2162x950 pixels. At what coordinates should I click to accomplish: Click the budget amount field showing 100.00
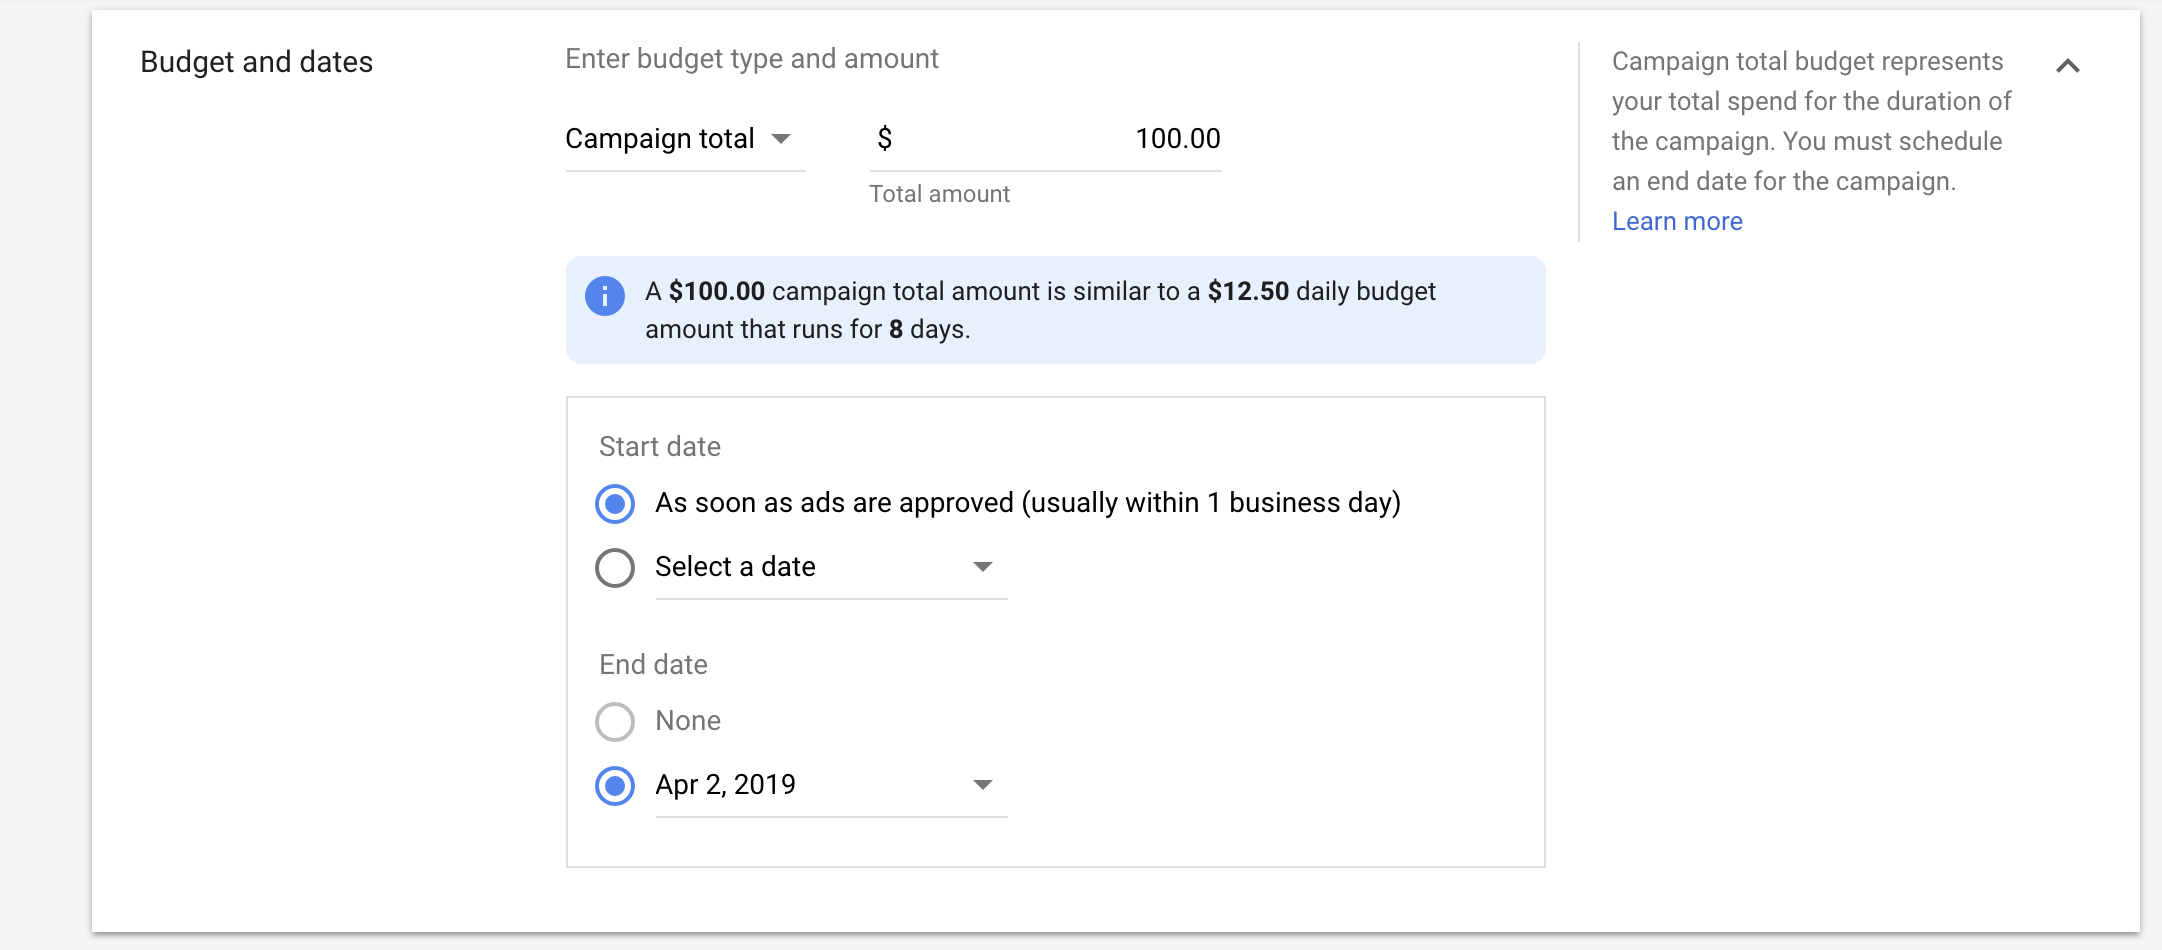1100,139
